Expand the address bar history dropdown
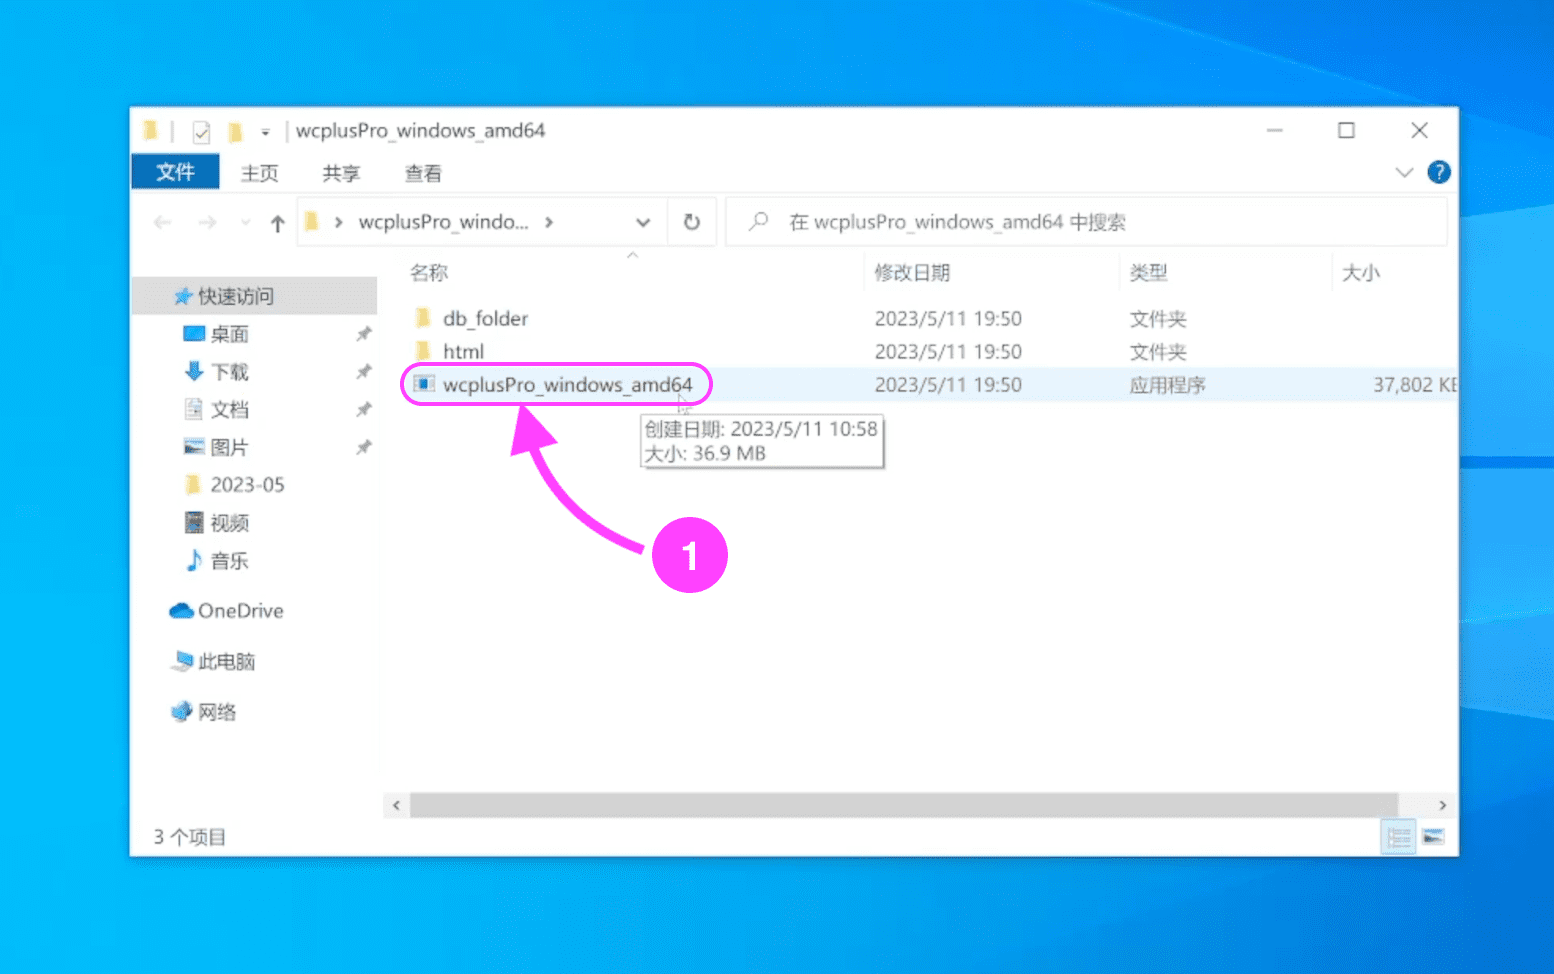 (643, 222)
